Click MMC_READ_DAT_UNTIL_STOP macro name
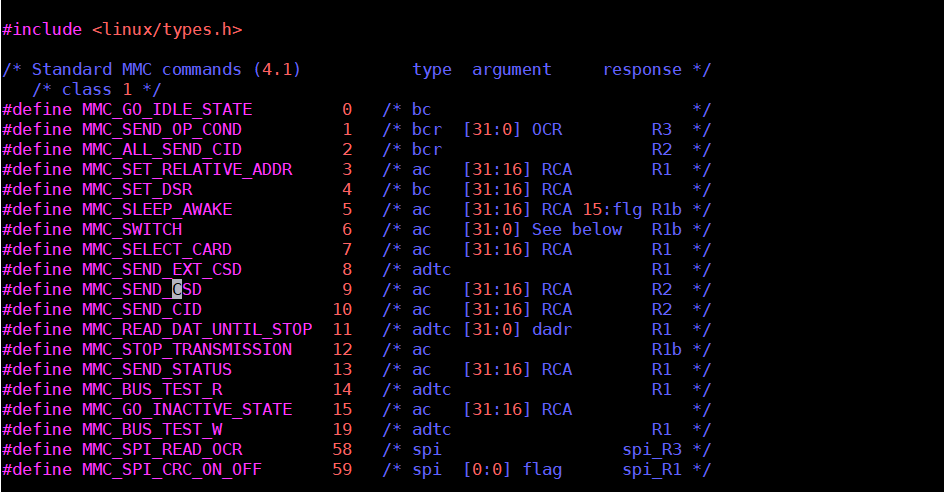The width and height of the screenshot is (944, 492). click(196, 329)
